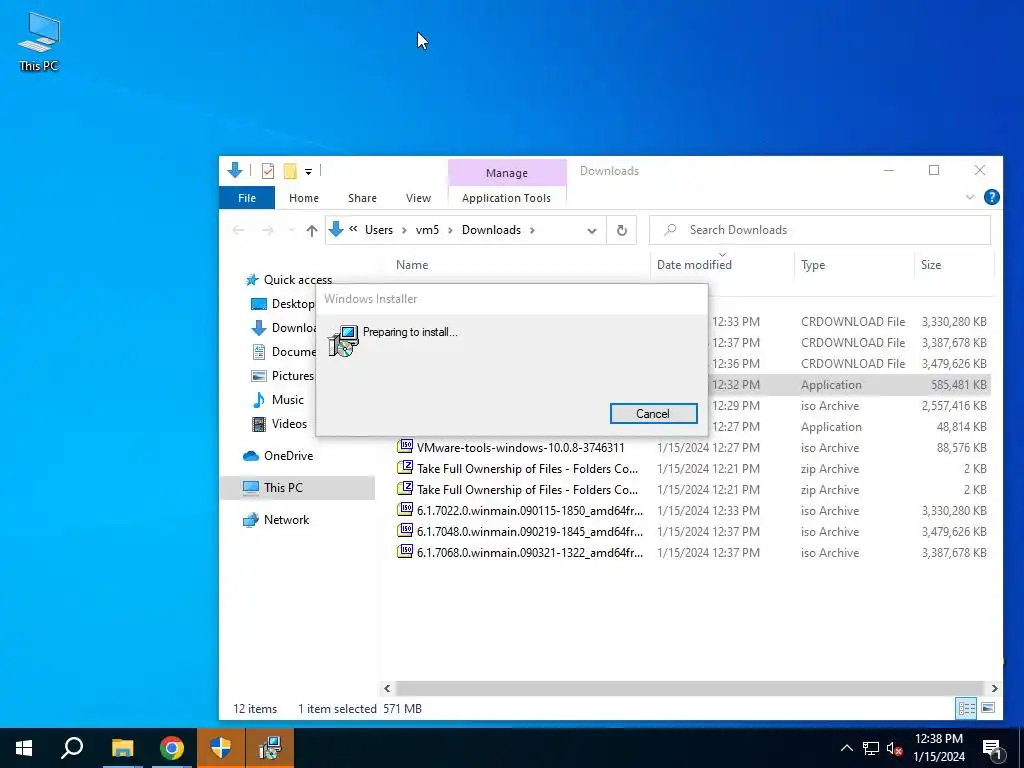Image resolution: width=1024 pixels, height=768 pixels.
Task: Switch to the Home ribbon tab
Action: coord(304,198)
